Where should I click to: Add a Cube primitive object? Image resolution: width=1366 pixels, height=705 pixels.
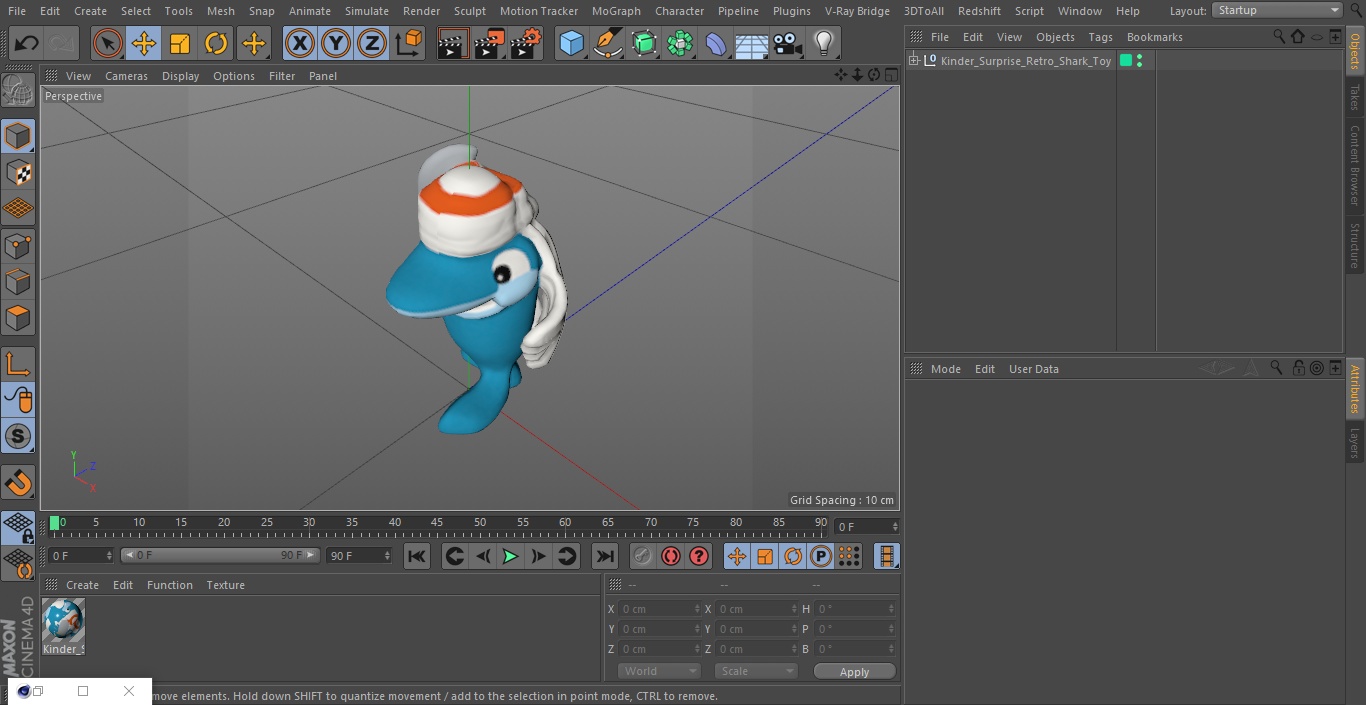(572, 43)
